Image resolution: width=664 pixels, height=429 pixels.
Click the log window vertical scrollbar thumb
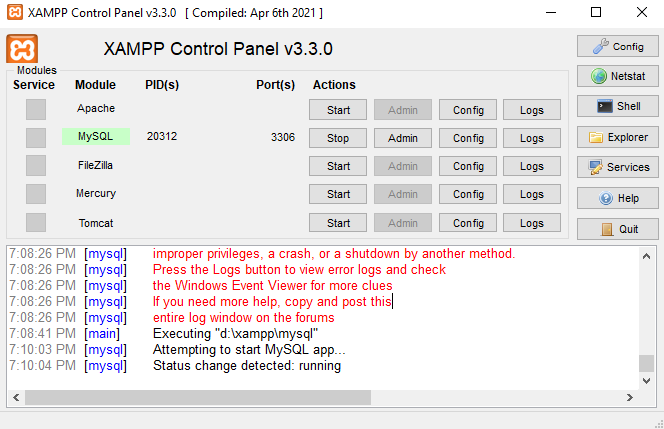(646, 364)
